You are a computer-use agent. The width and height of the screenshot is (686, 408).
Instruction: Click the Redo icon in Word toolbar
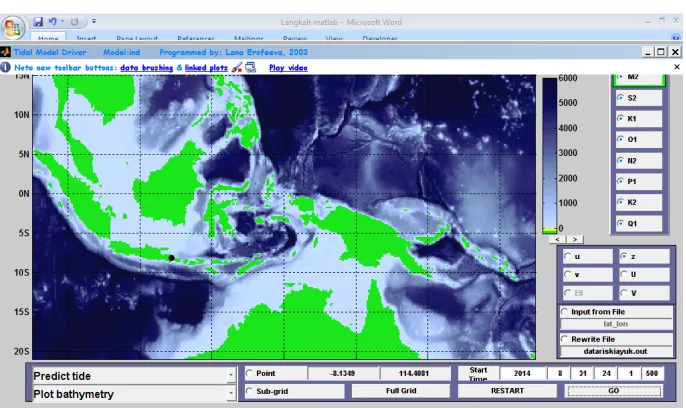[74, 21]
